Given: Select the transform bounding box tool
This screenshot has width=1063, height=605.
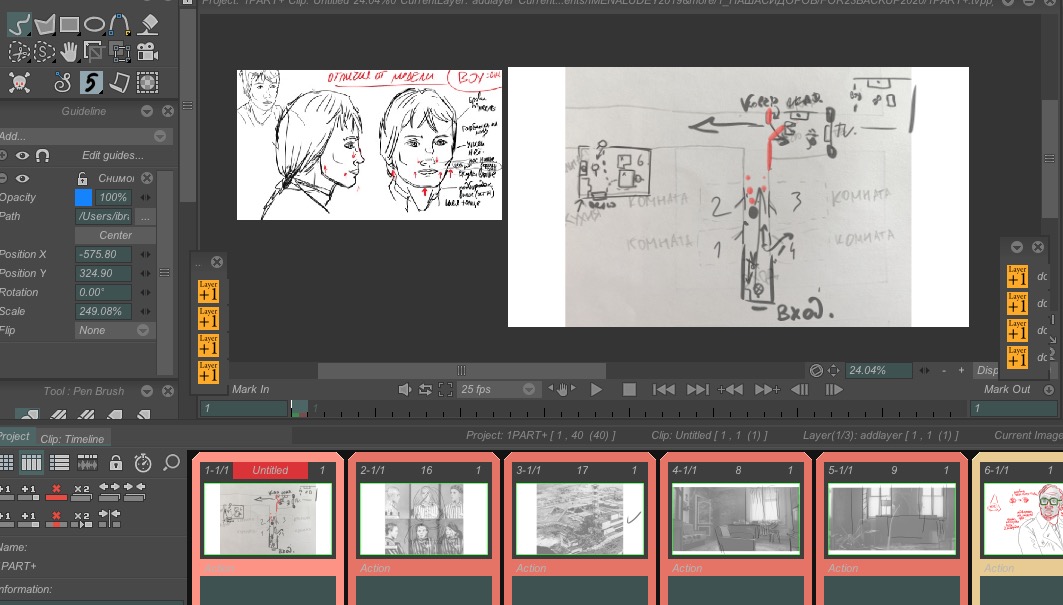Looking at the screenshot, I should pos(120,52).
